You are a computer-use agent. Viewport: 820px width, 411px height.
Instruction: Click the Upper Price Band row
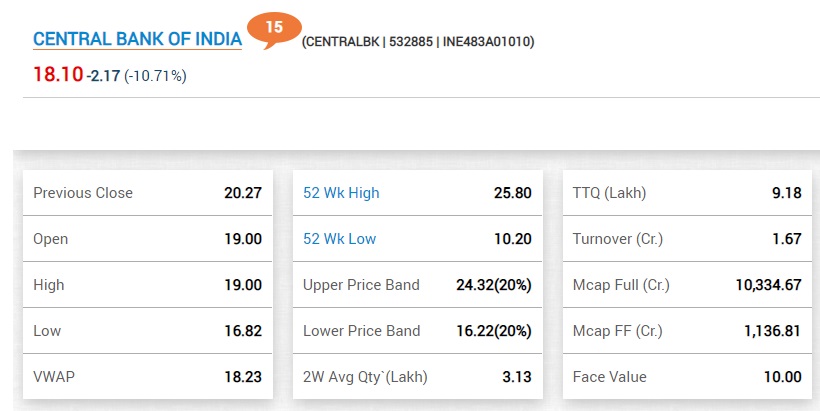(x=417, y=285)
